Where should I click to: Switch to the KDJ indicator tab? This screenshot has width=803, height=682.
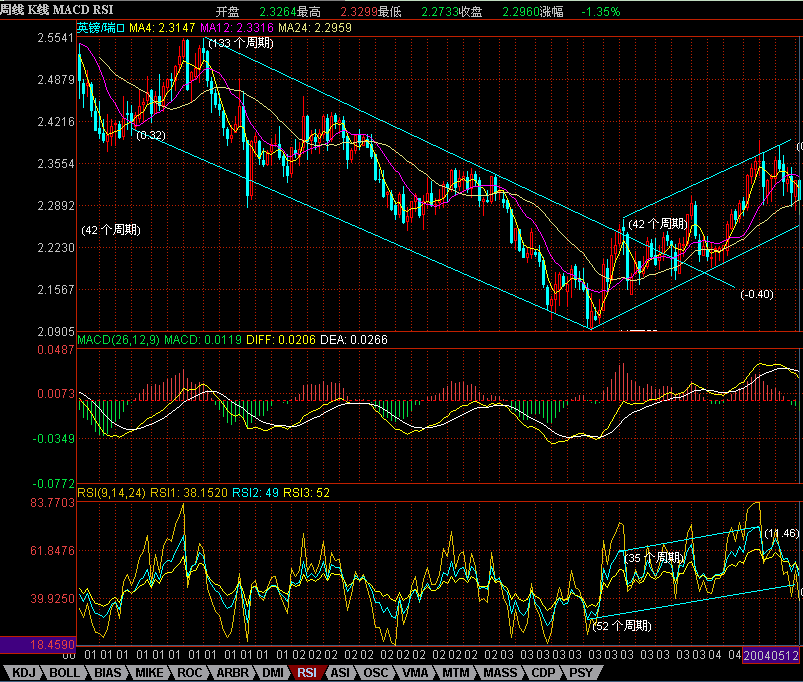24,673
